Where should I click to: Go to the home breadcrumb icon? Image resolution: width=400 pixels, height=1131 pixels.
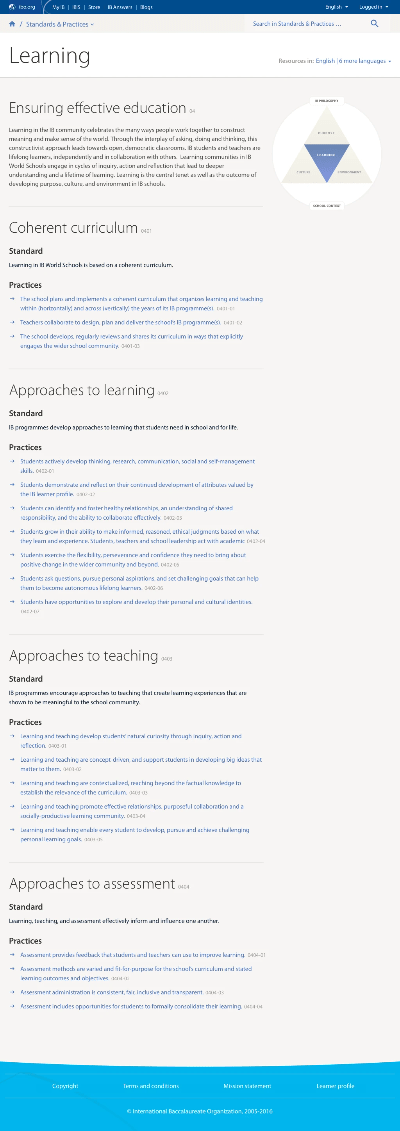12,24
